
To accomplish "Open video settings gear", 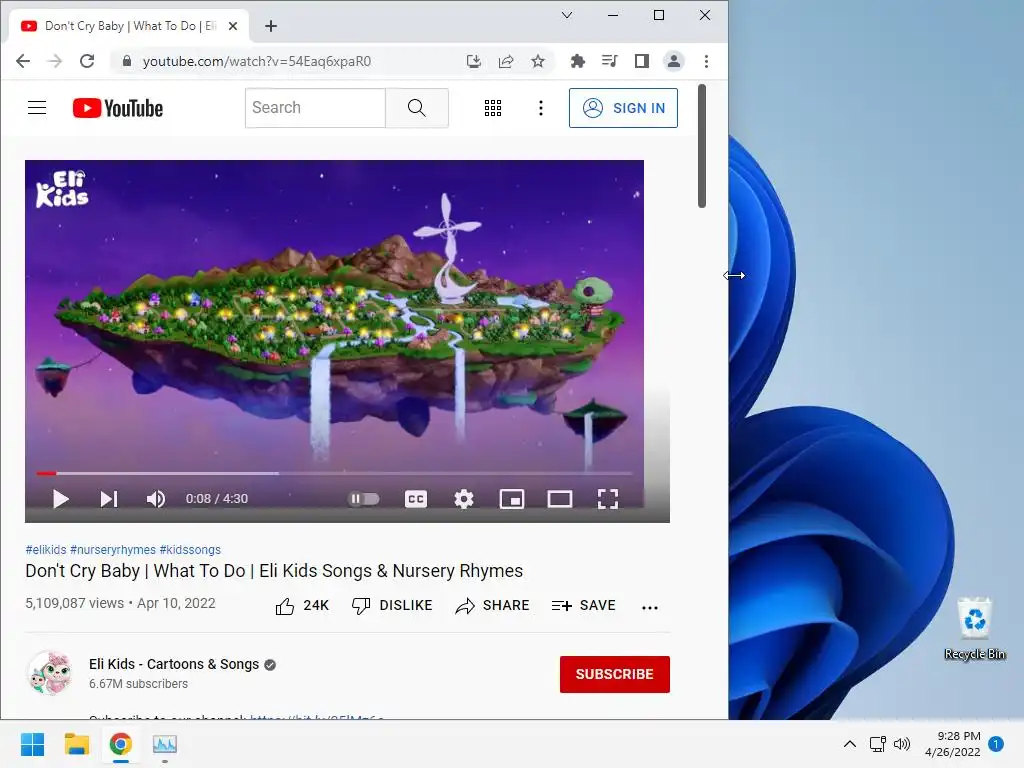I will 464,499.
